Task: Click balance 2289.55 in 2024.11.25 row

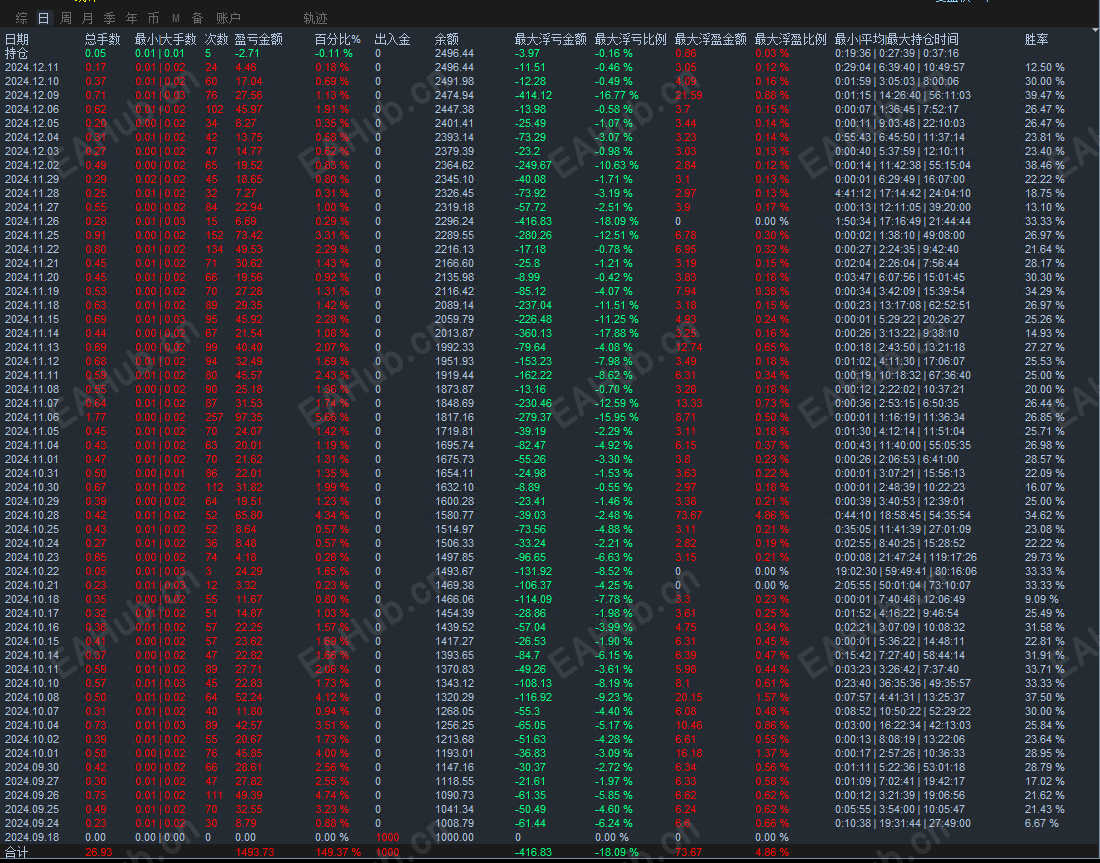Action: (x=454, y=235)
